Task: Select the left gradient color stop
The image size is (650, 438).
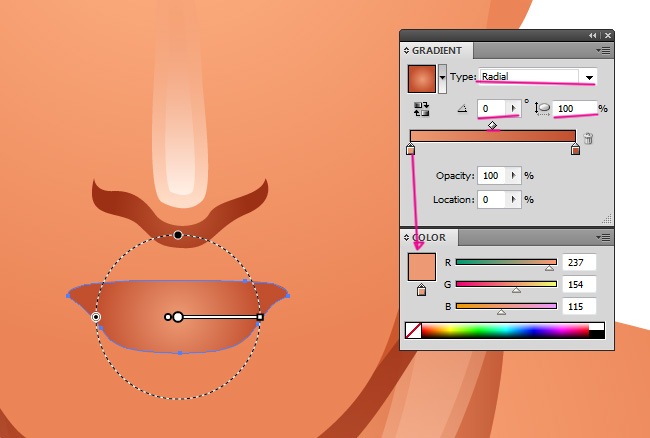Action: [x=410, y=149]
